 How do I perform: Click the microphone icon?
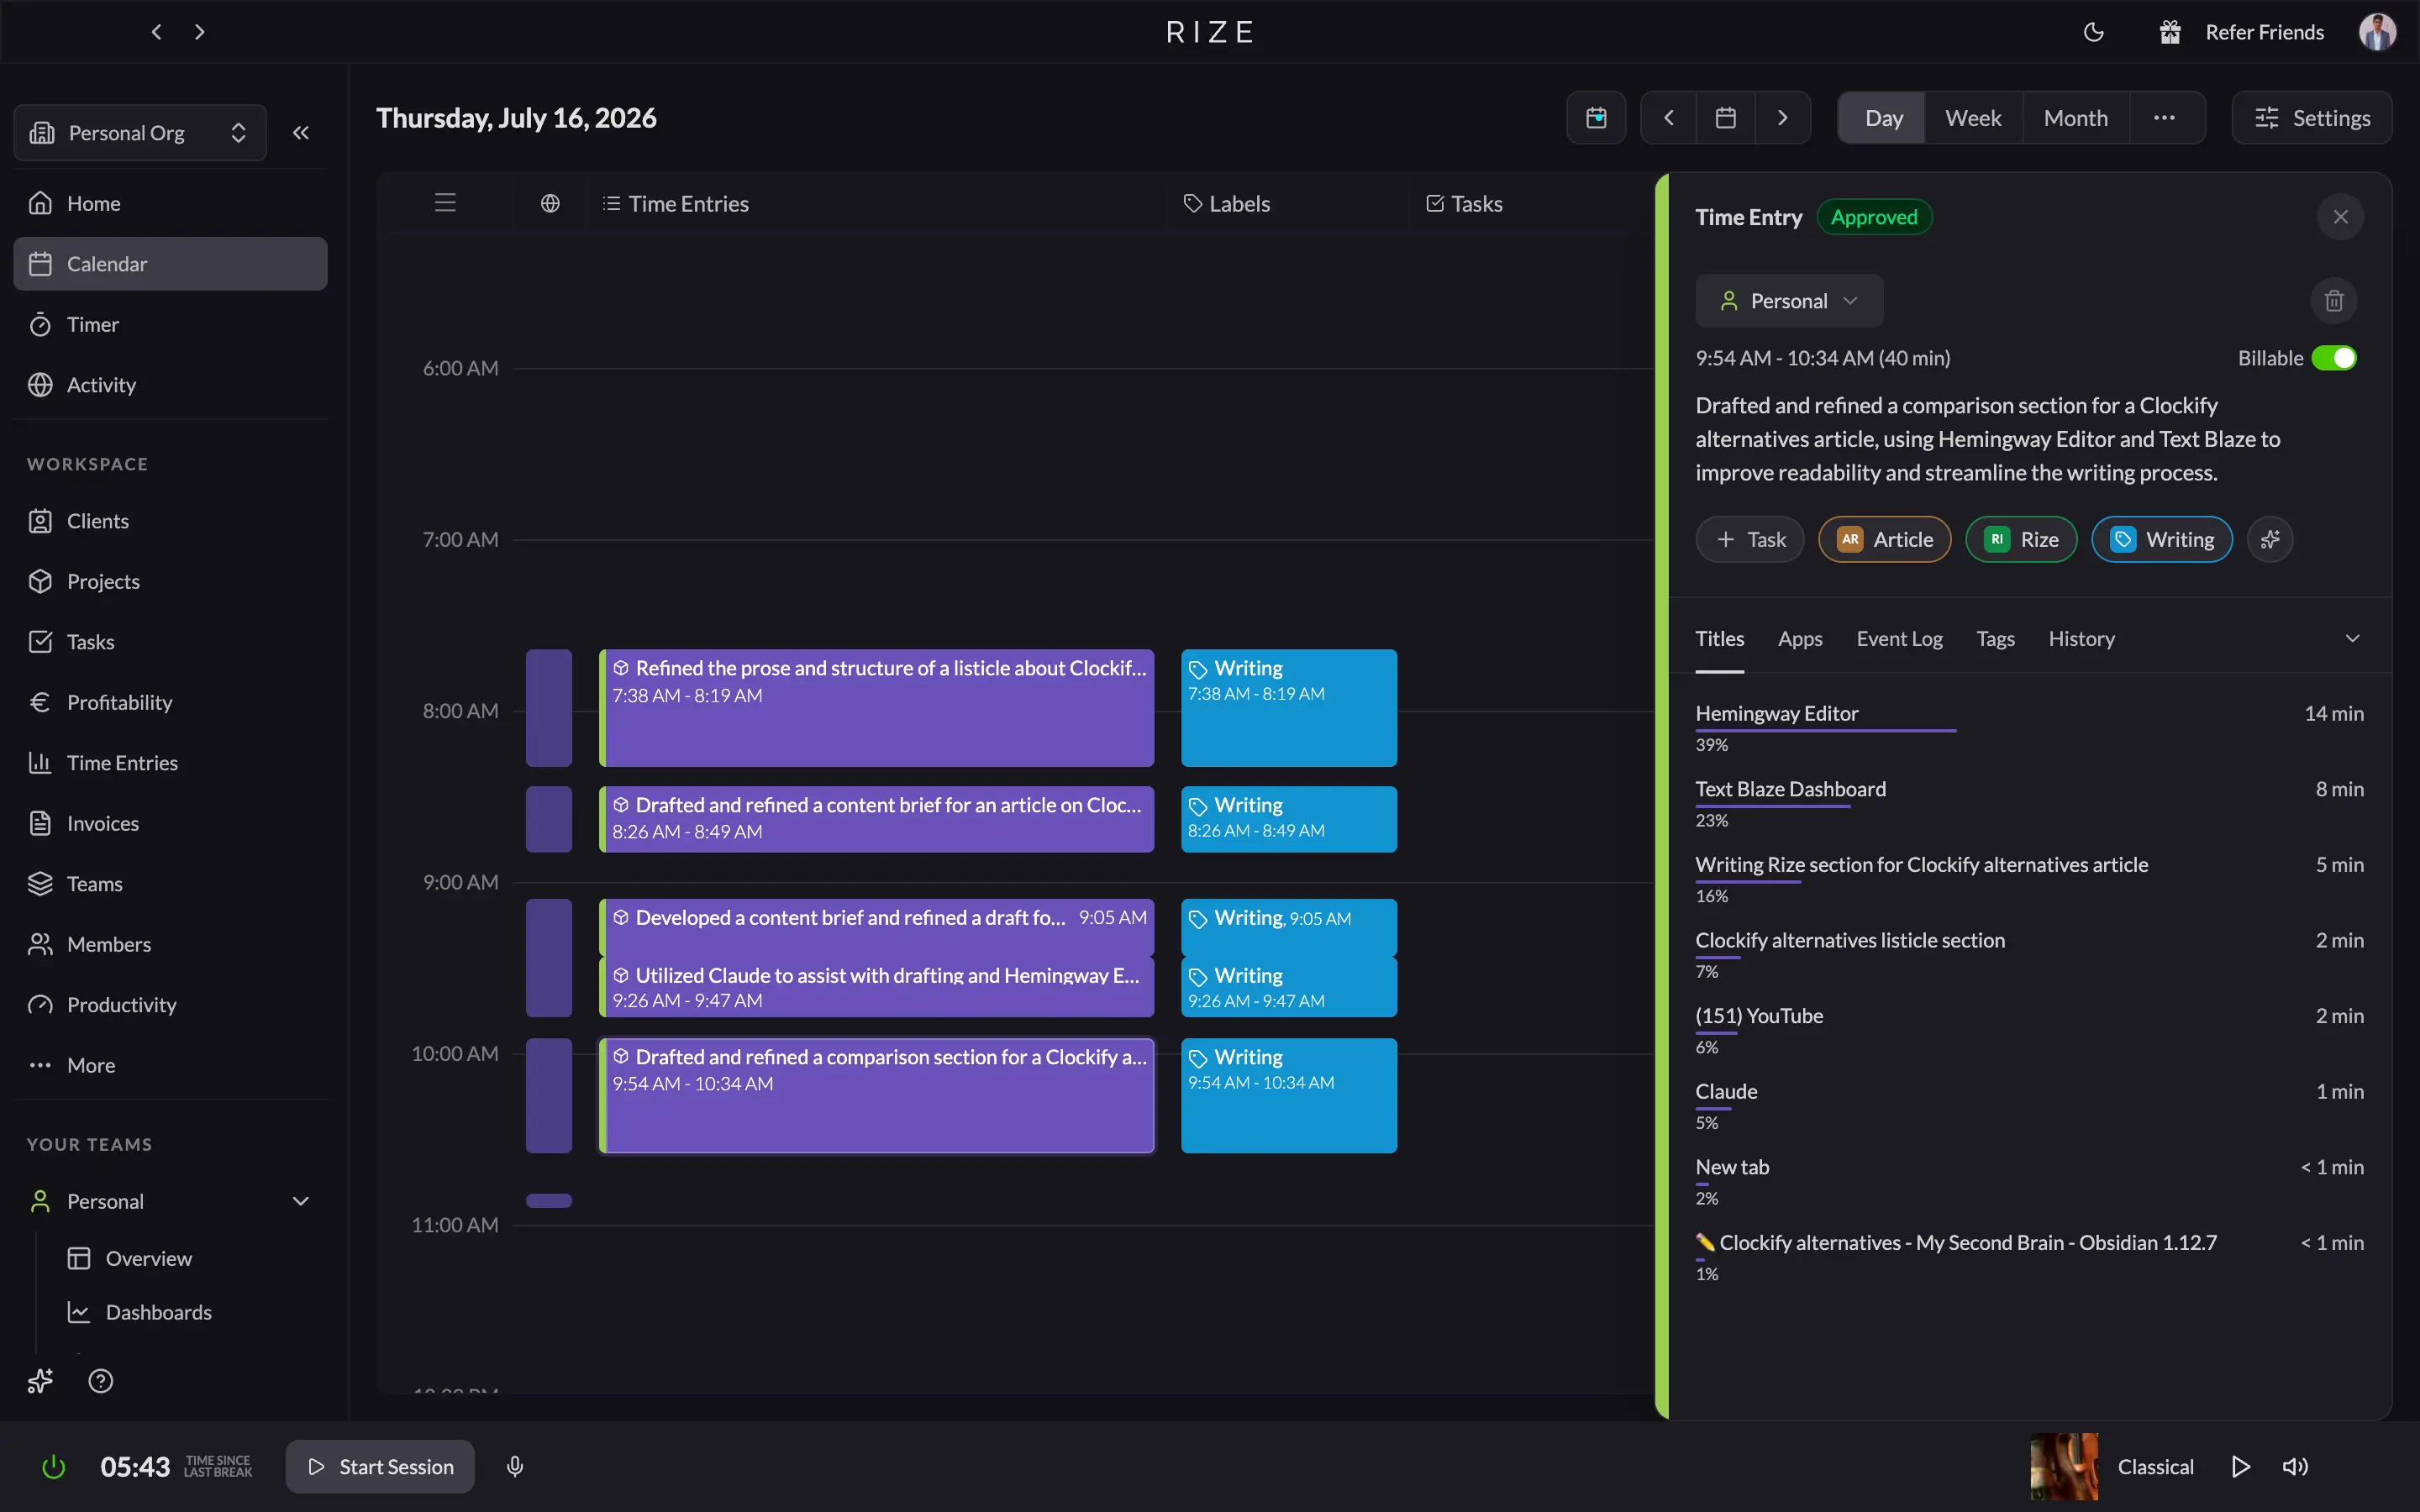515,1467
